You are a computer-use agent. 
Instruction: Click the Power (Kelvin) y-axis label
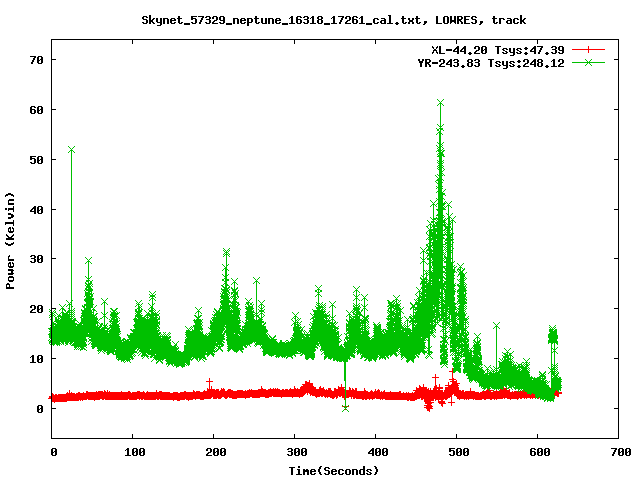tap(10, 241)
